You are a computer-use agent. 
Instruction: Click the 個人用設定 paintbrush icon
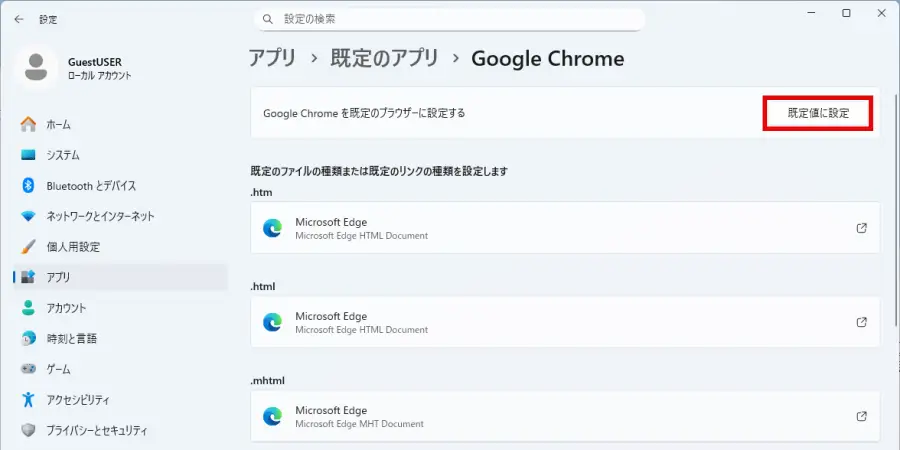point(28,247)
